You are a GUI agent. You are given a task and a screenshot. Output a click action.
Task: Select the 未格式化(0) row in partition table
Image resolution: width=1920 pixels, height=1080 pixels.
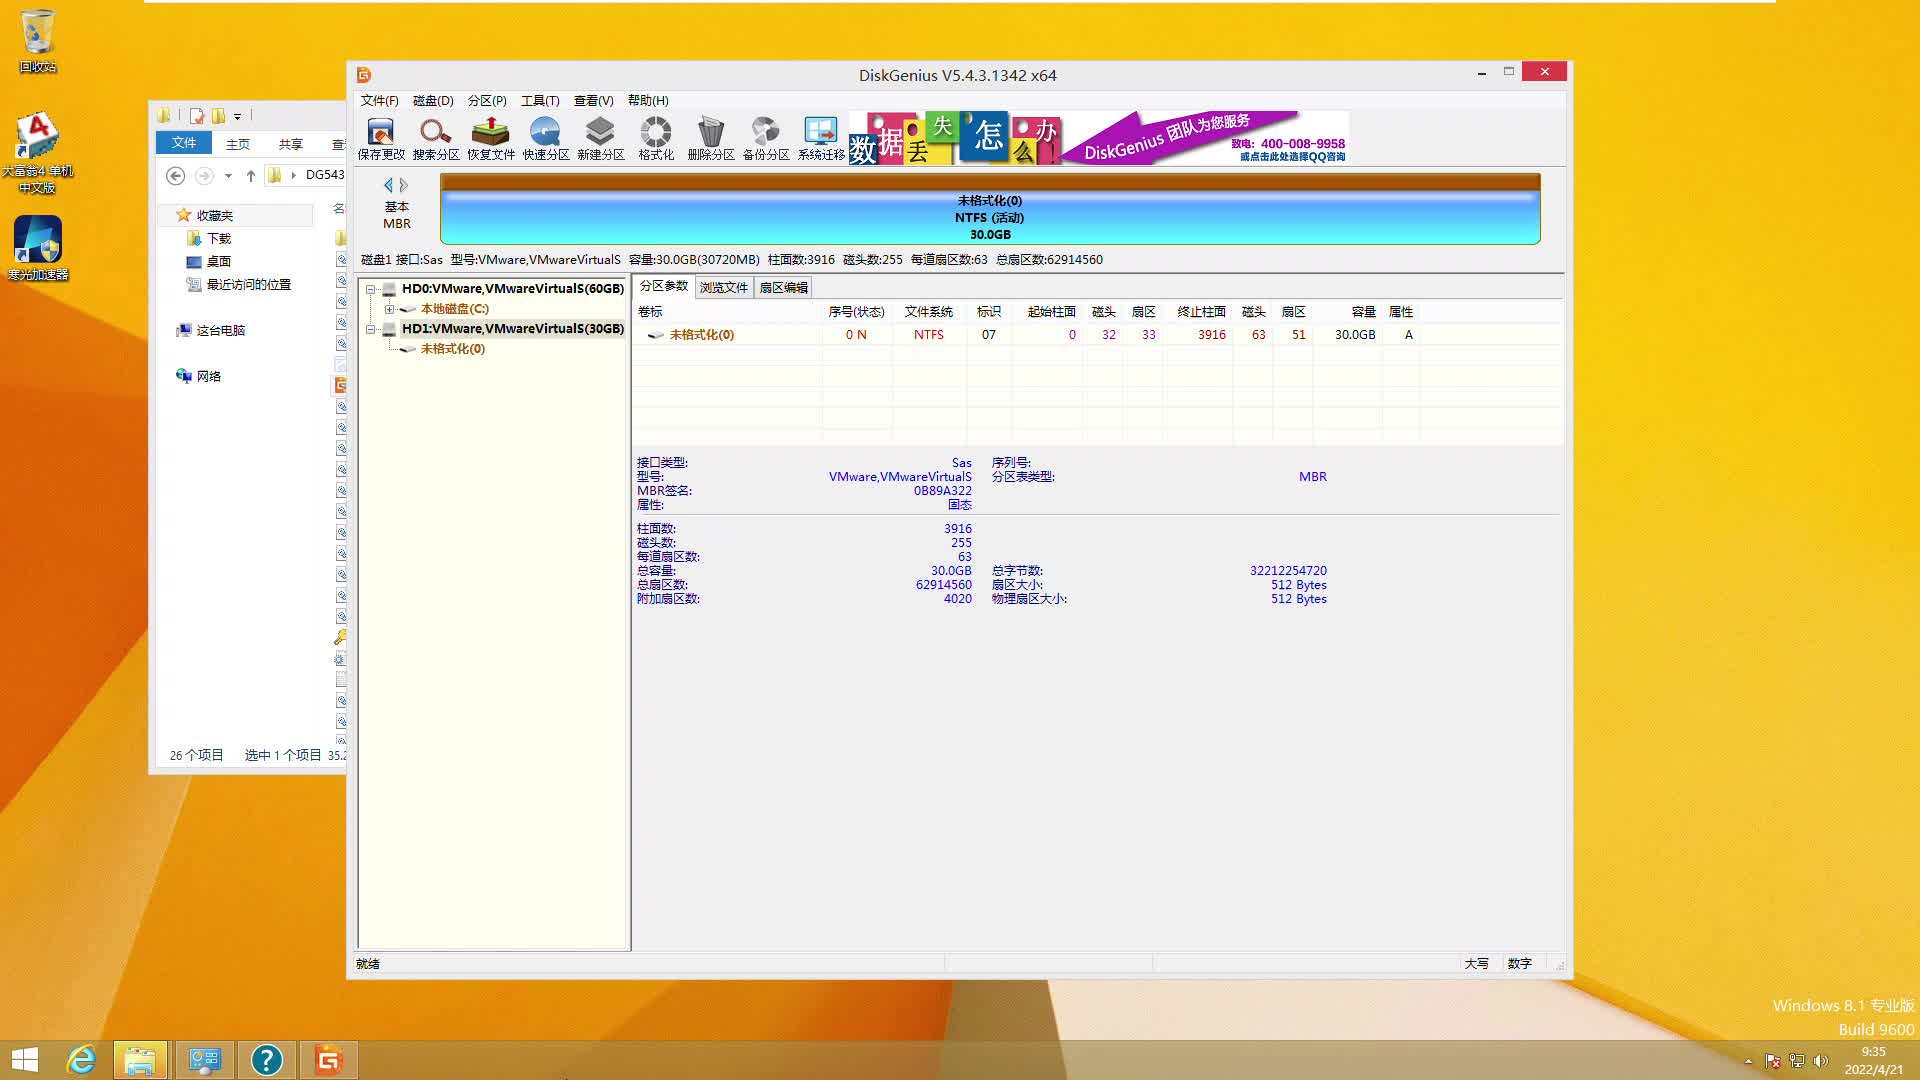1025,335
